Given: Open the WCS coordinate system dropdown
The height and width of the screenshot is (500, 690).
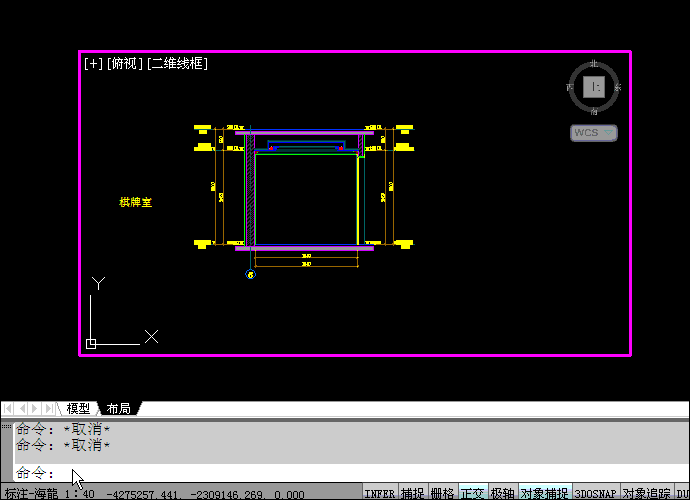Looking at the screenshot, I should [x=594, y=132].
